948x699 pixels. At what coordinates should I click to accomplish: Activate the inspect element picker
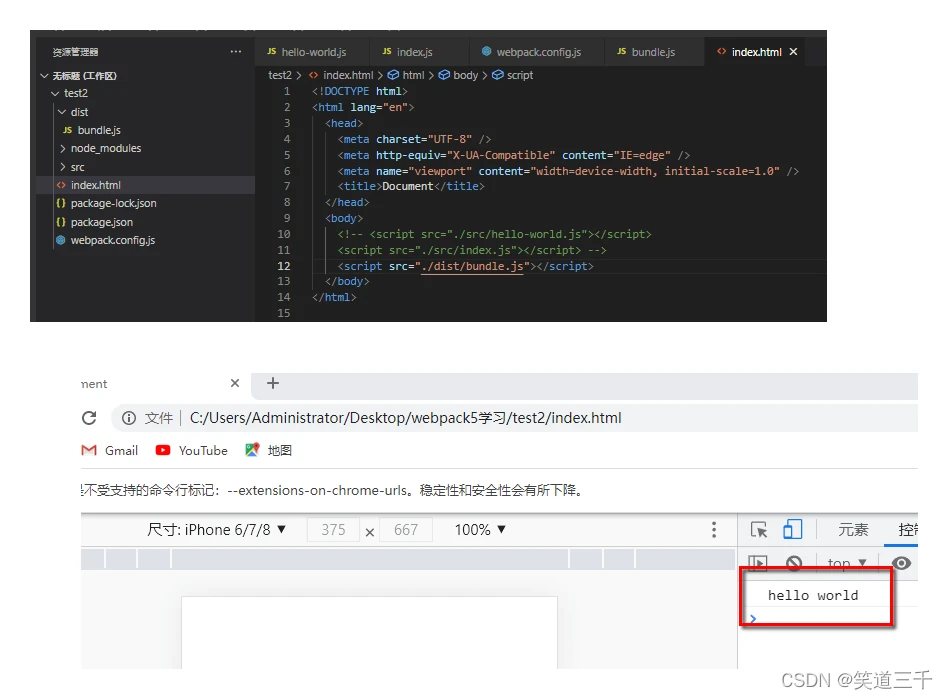[759, 530]
